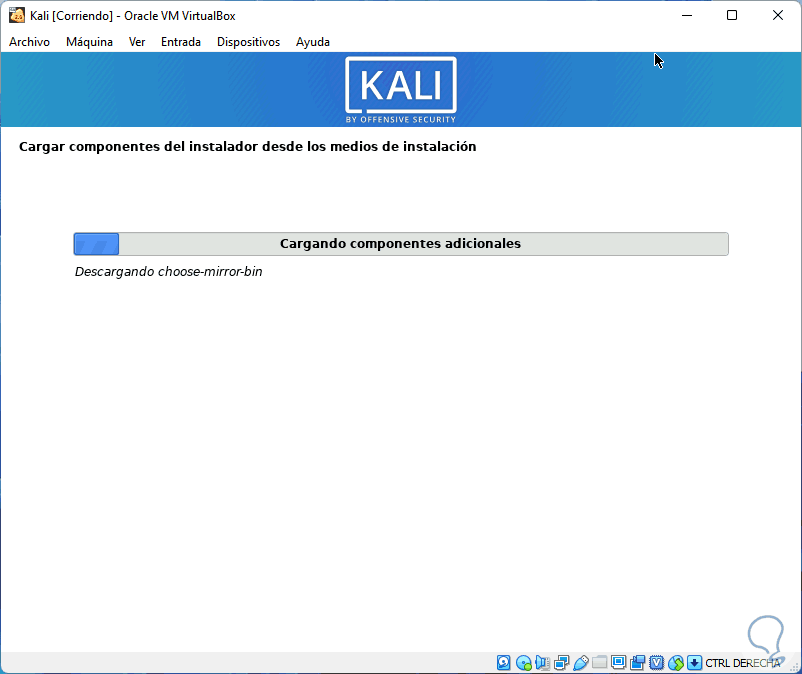Click the Kali logo banner
This screenshot has height=674, width=802.
401,89
